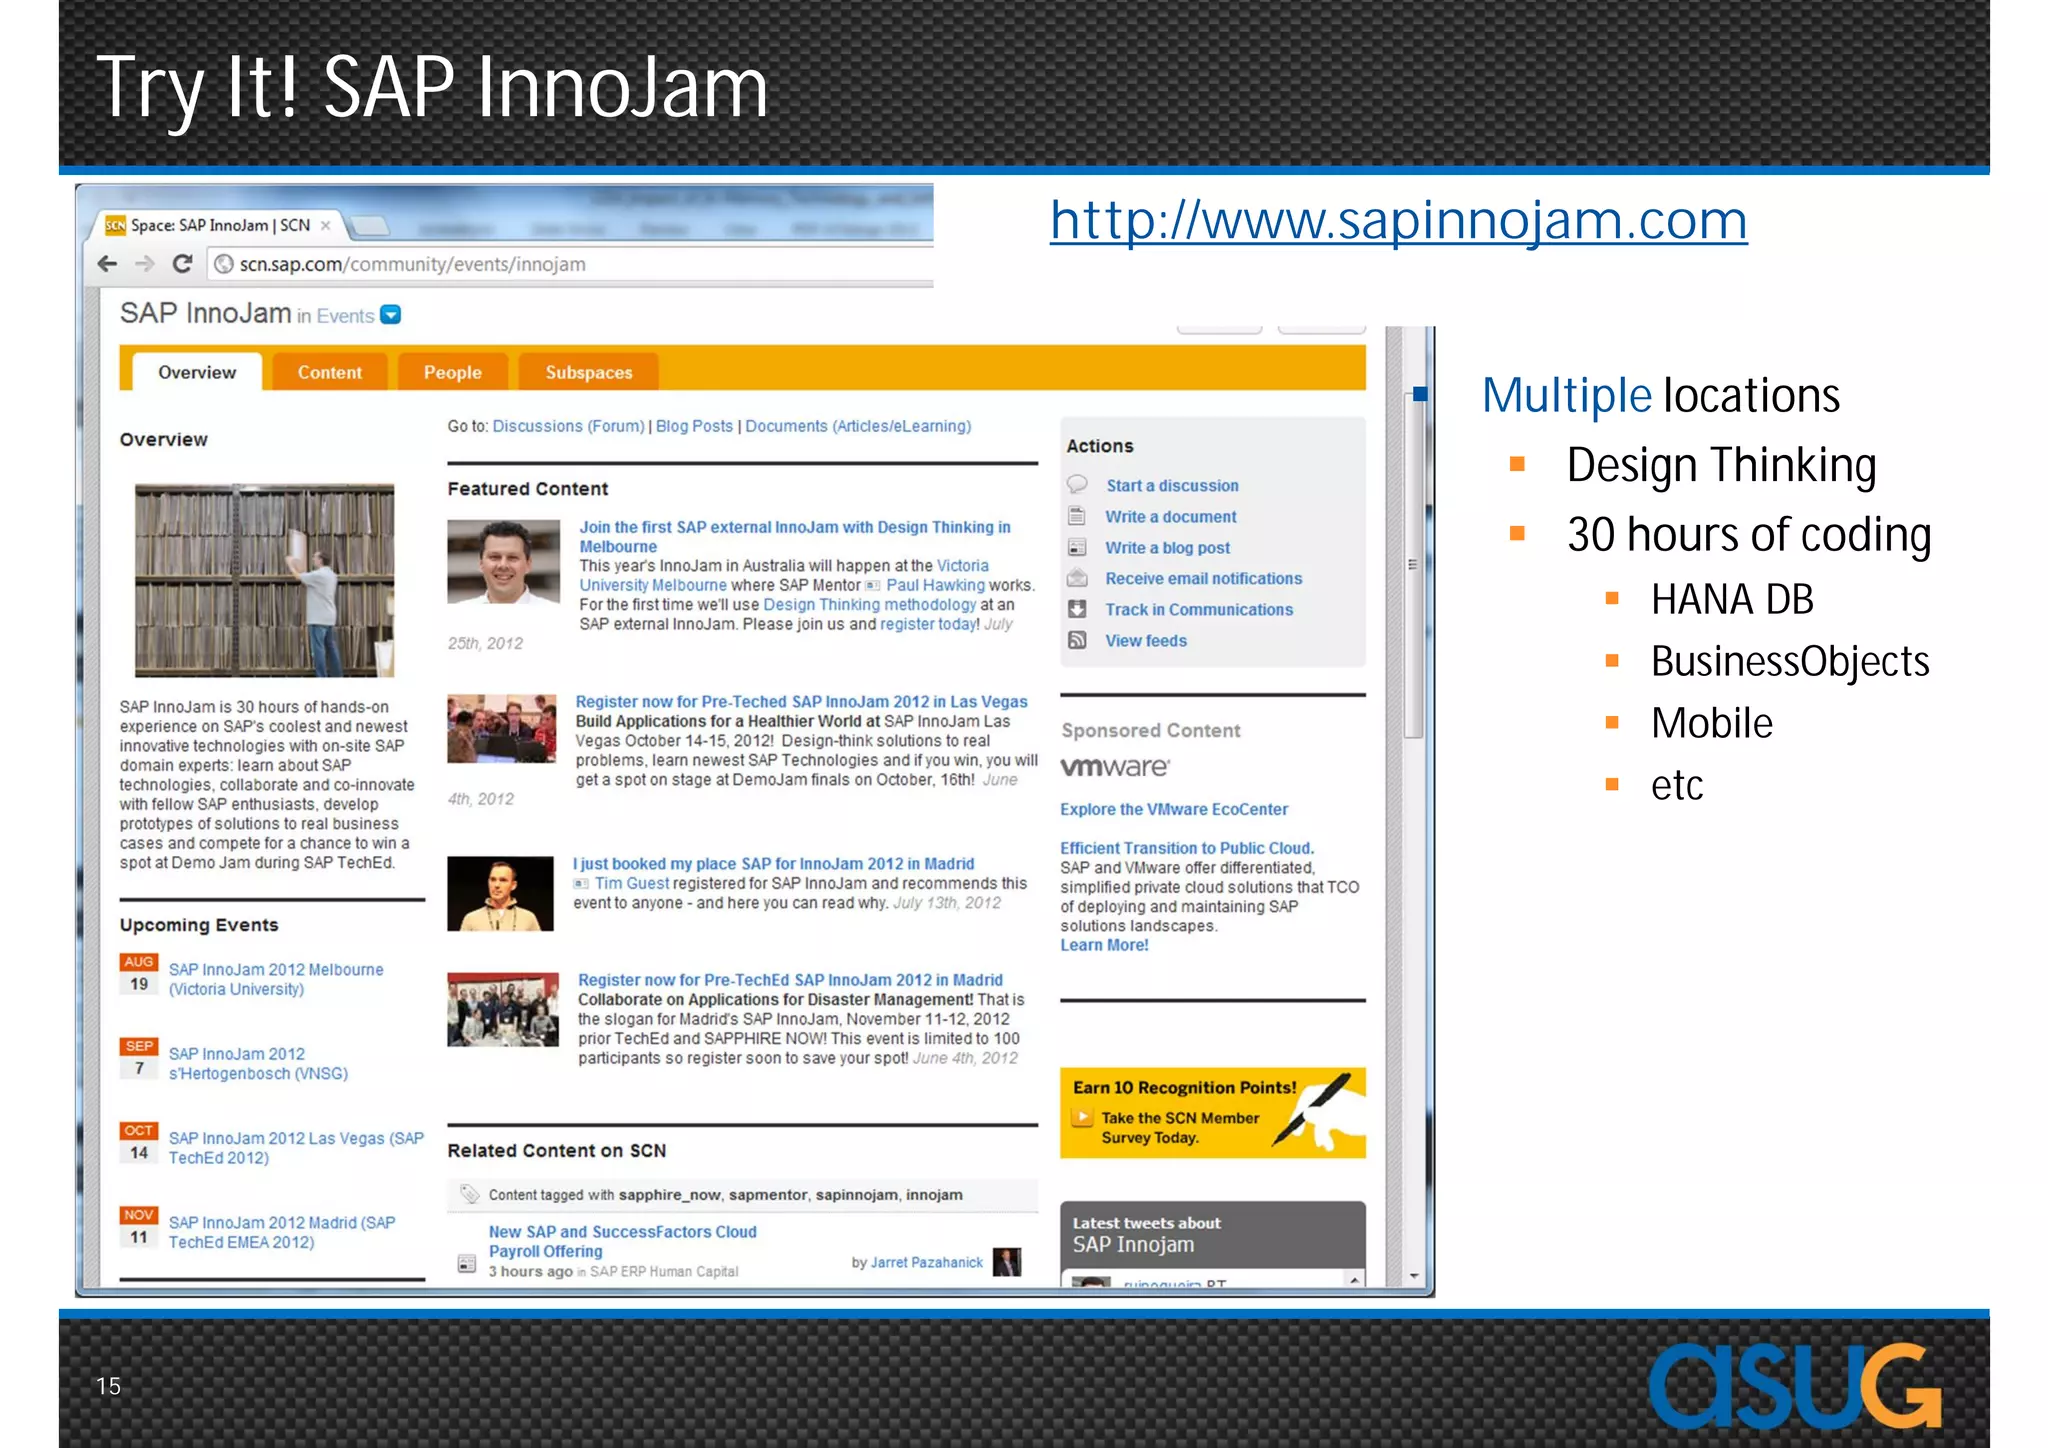
Task: Click Design Thinking methodology link
Action: [x=869, y=604]
